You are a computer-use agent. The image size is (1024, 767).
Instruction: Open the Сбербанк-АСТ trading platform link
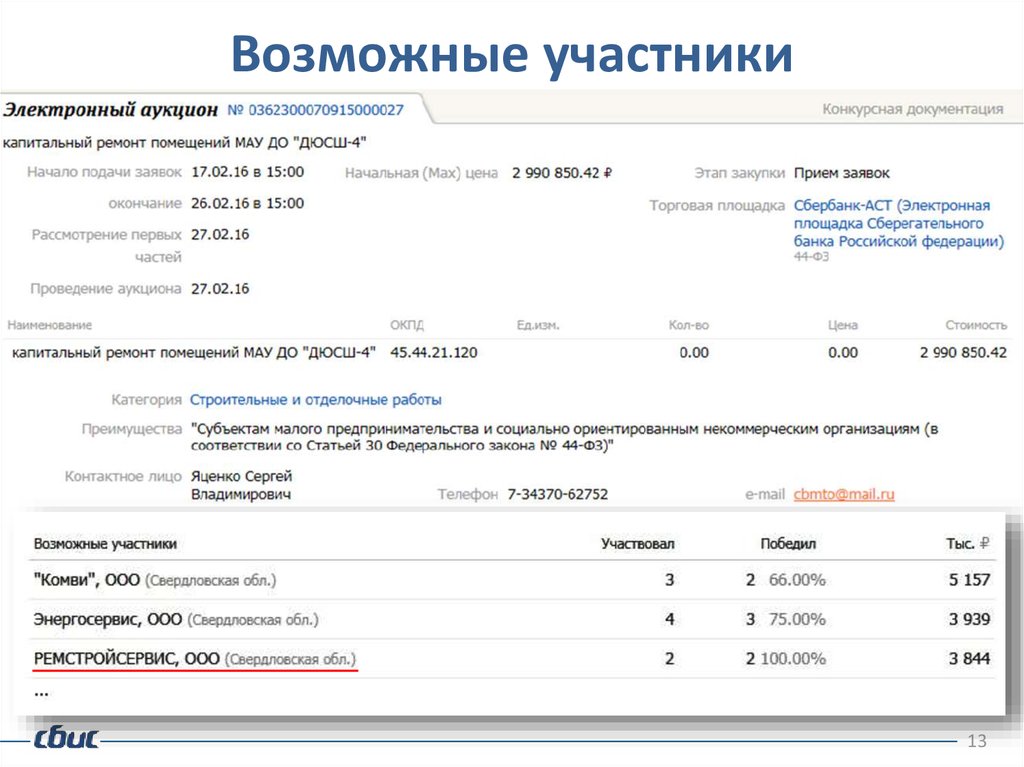899,223
